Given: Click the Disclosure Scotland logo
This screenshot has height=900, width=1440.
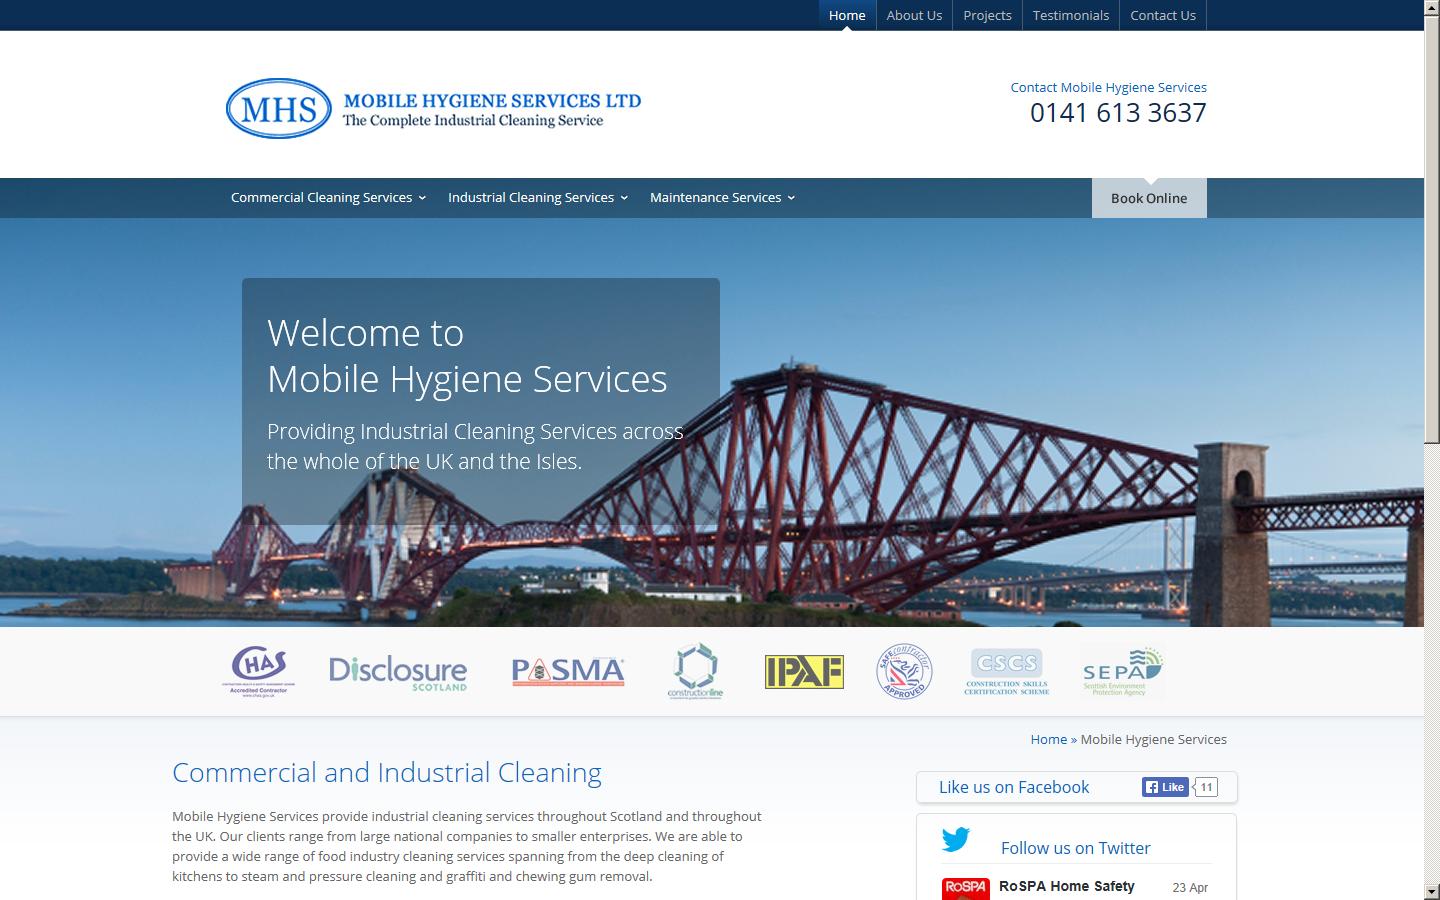Looking at the screenshot, I should coord(398,673).
